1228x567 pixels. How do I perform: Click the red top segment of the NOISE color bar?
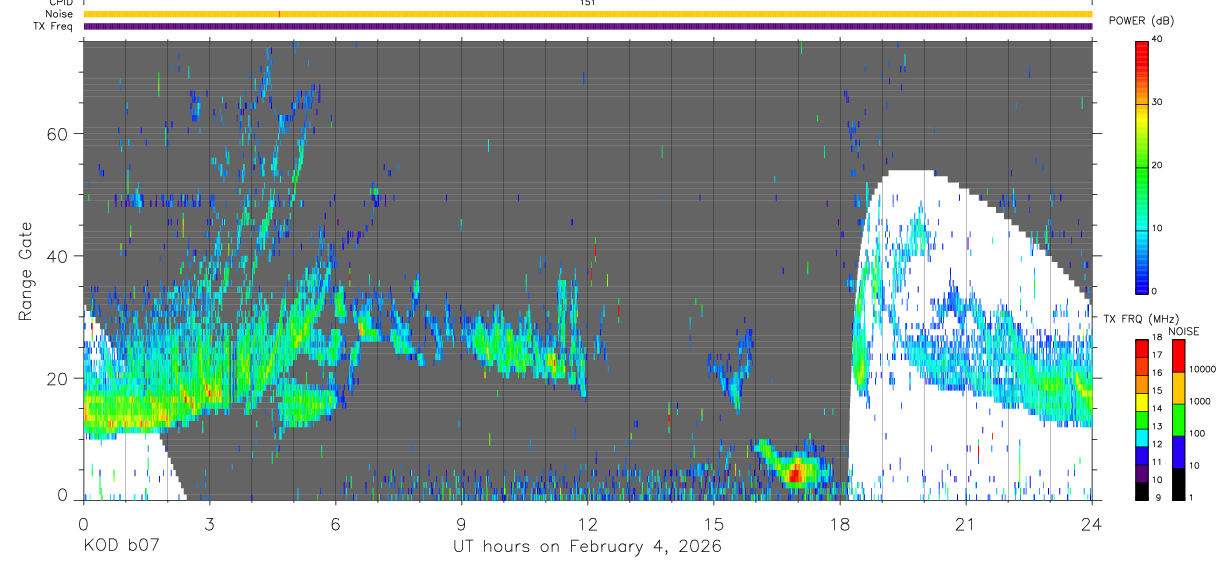1178,356
